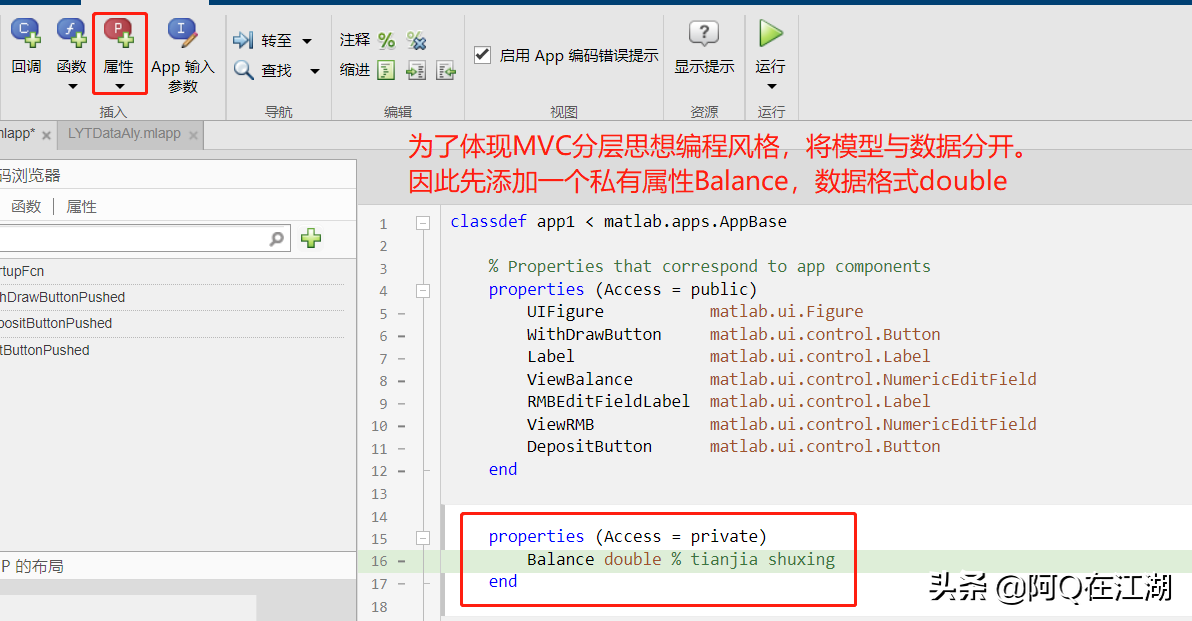The width and height of the screenshot is (1192, 621).
Task: Apply smart indent with the 缩进 icon
Action: click(x=386, y=71)
